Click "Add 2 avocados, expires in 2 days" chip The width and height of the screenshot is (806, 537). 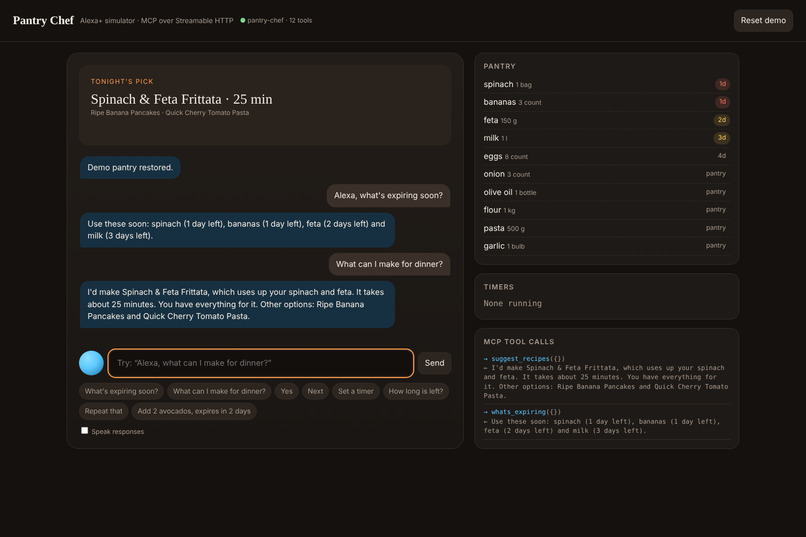click(x=194, y=411)
